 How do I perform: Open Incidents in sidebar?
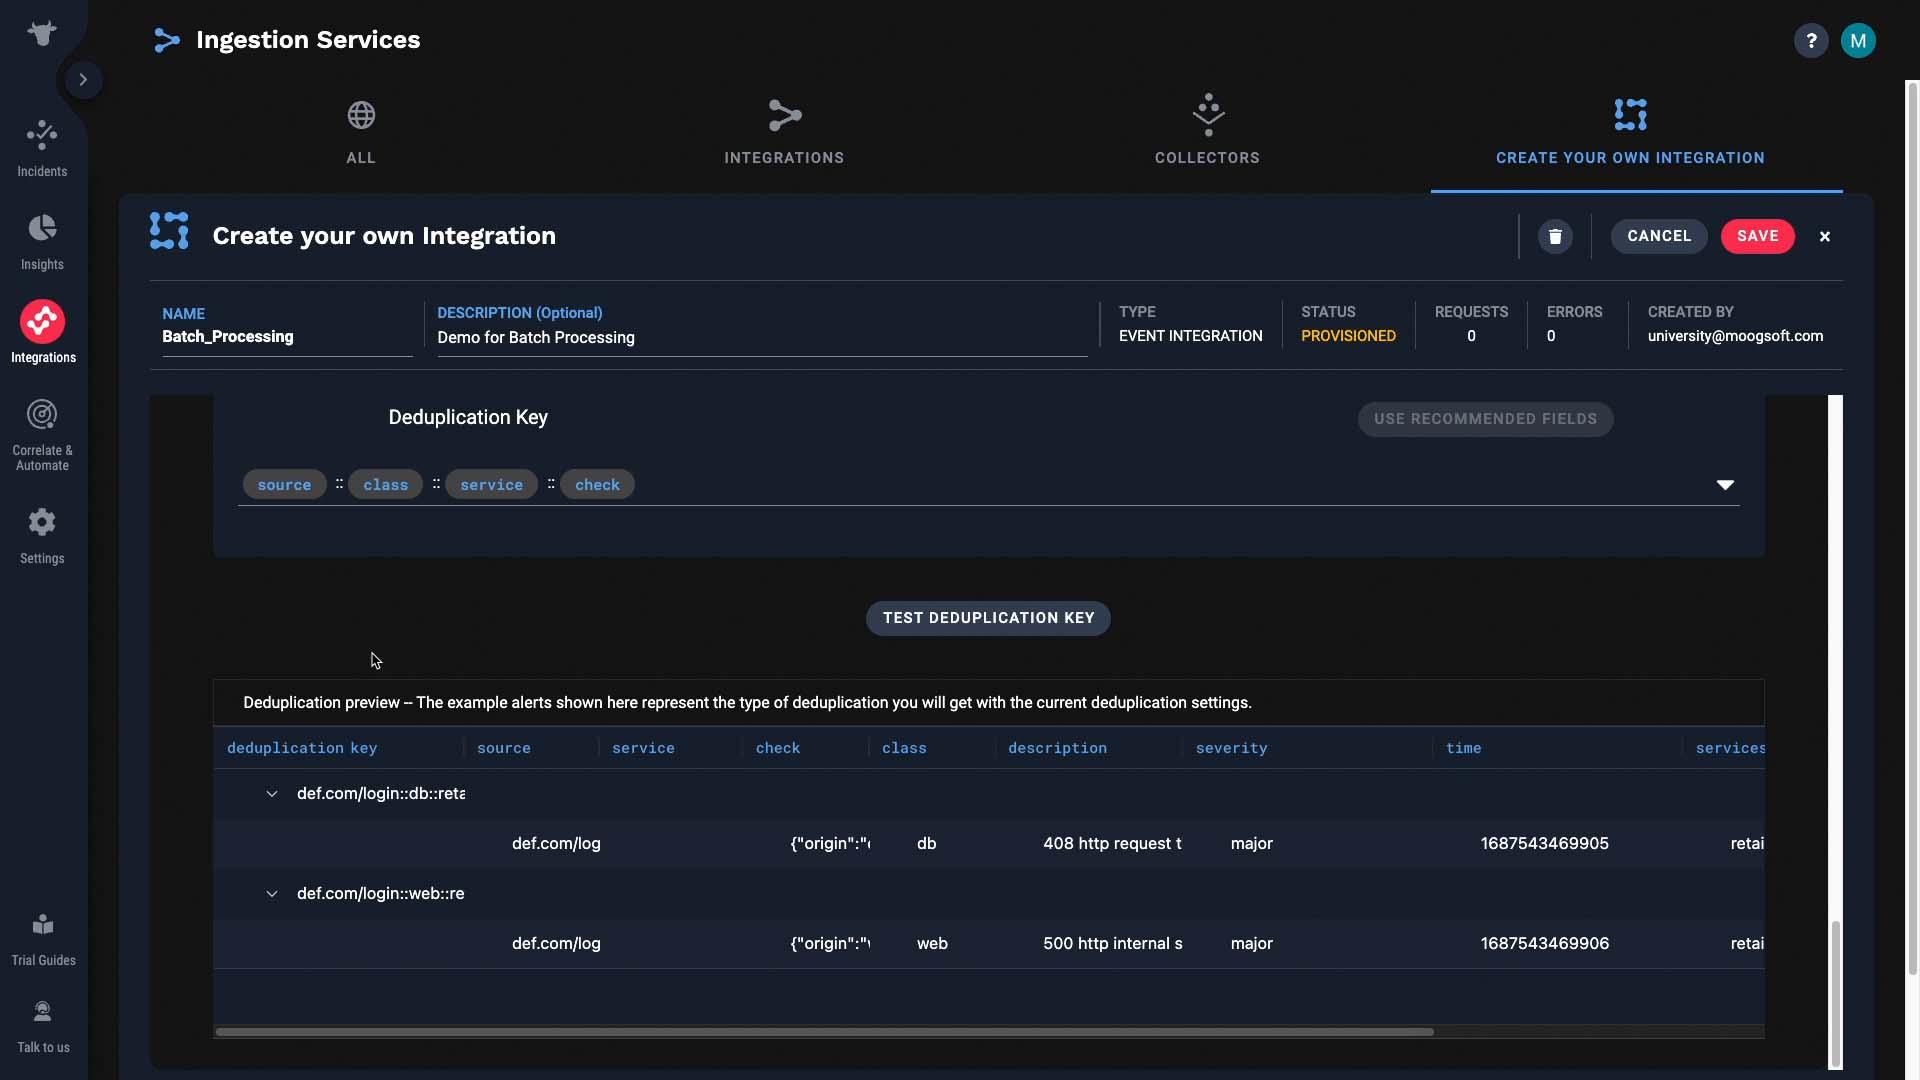click(x=42, y=149)
